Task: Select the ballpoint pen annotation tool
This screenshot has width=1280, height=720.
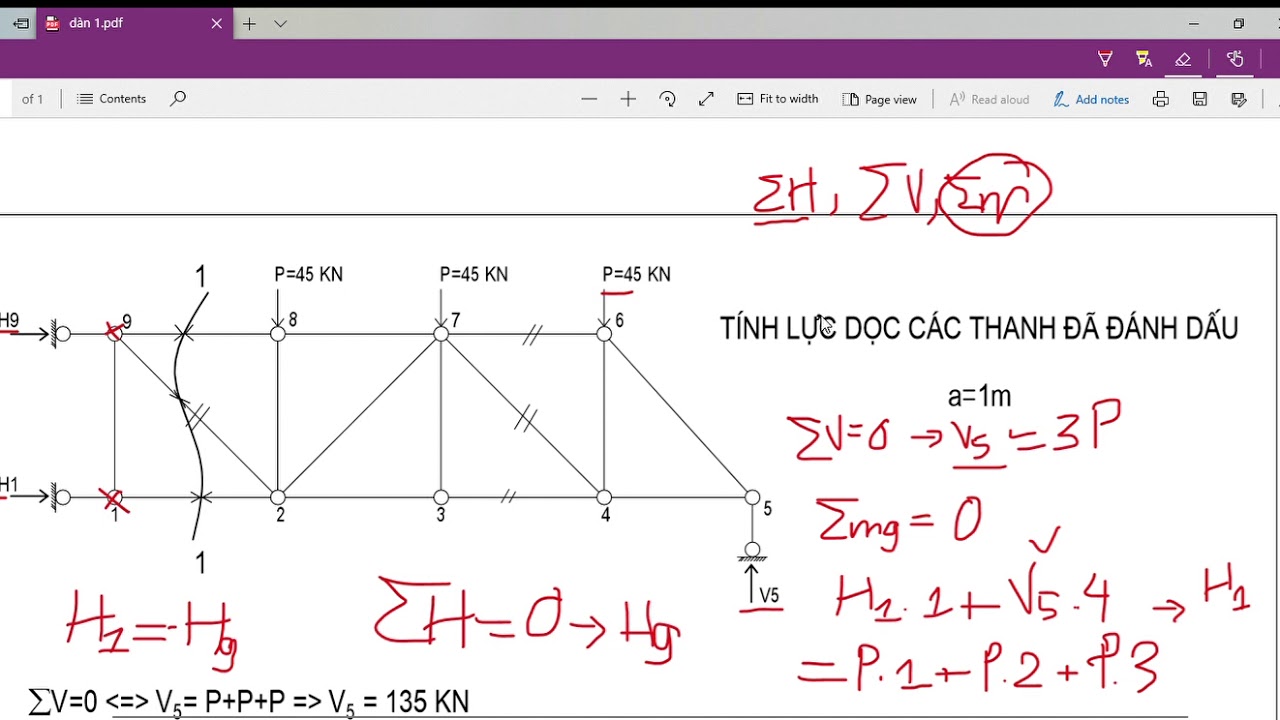Action: 1105,59
